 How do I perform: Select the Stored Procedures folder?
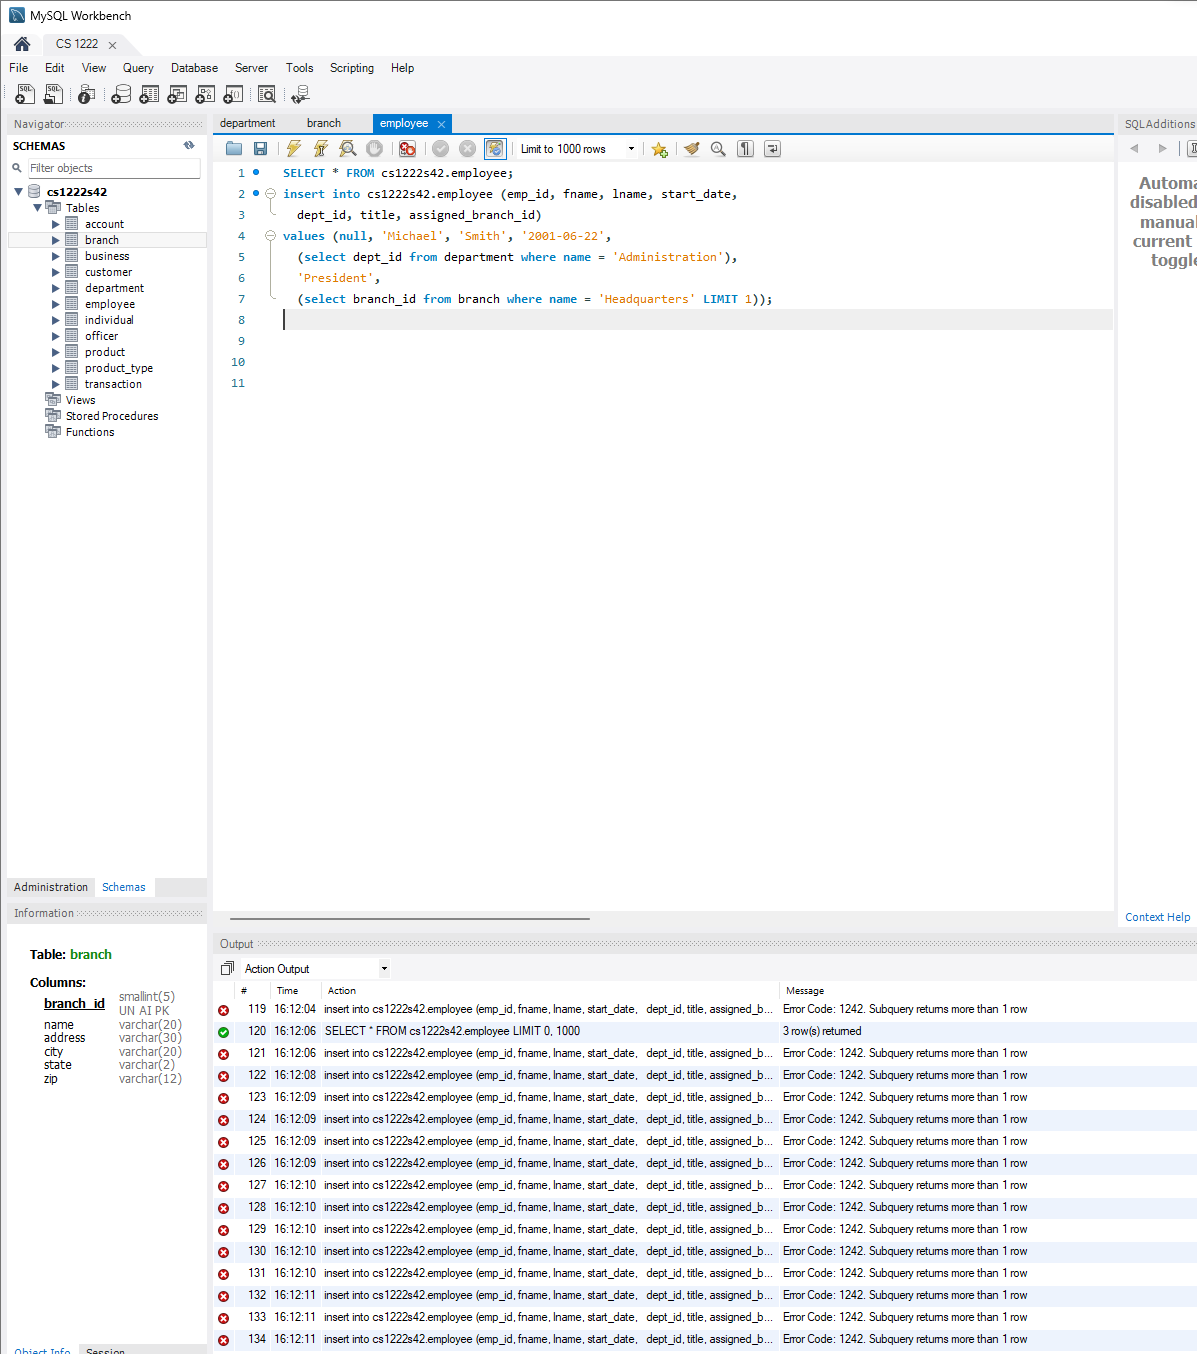(x=112, y=416)
